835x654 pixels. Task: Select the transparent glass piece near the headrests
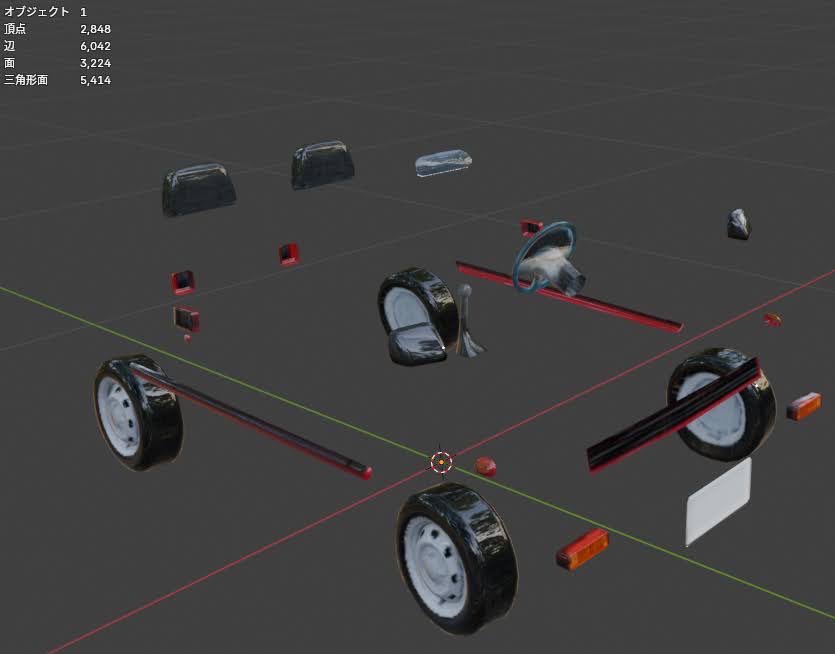(x=443, y=163)
